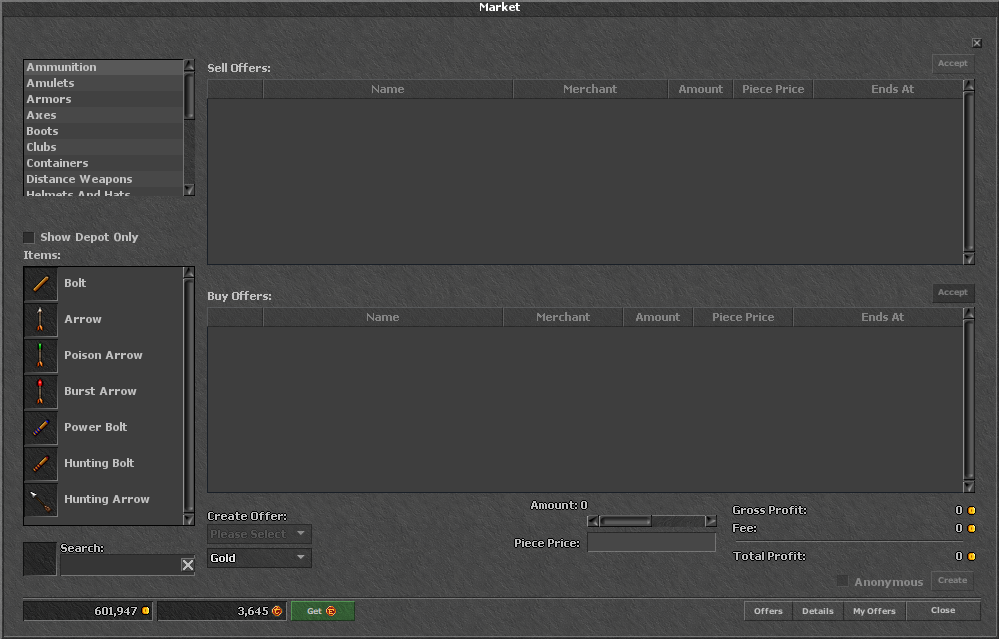Choose the Poison Arrow icon
This screenshot has width=999, height=639.
pos(41,355)
